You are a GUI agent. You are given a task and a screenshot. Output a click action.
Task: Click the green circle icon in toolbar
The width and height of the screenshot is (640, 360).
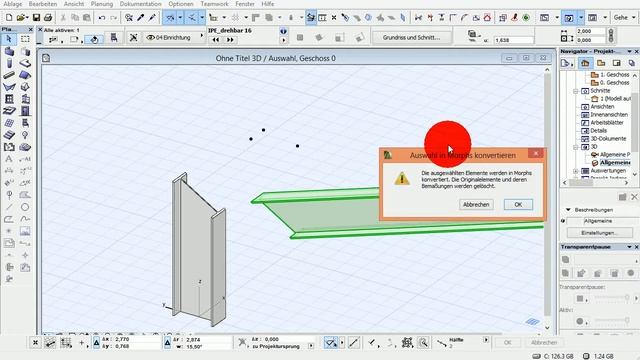point(526,18)
